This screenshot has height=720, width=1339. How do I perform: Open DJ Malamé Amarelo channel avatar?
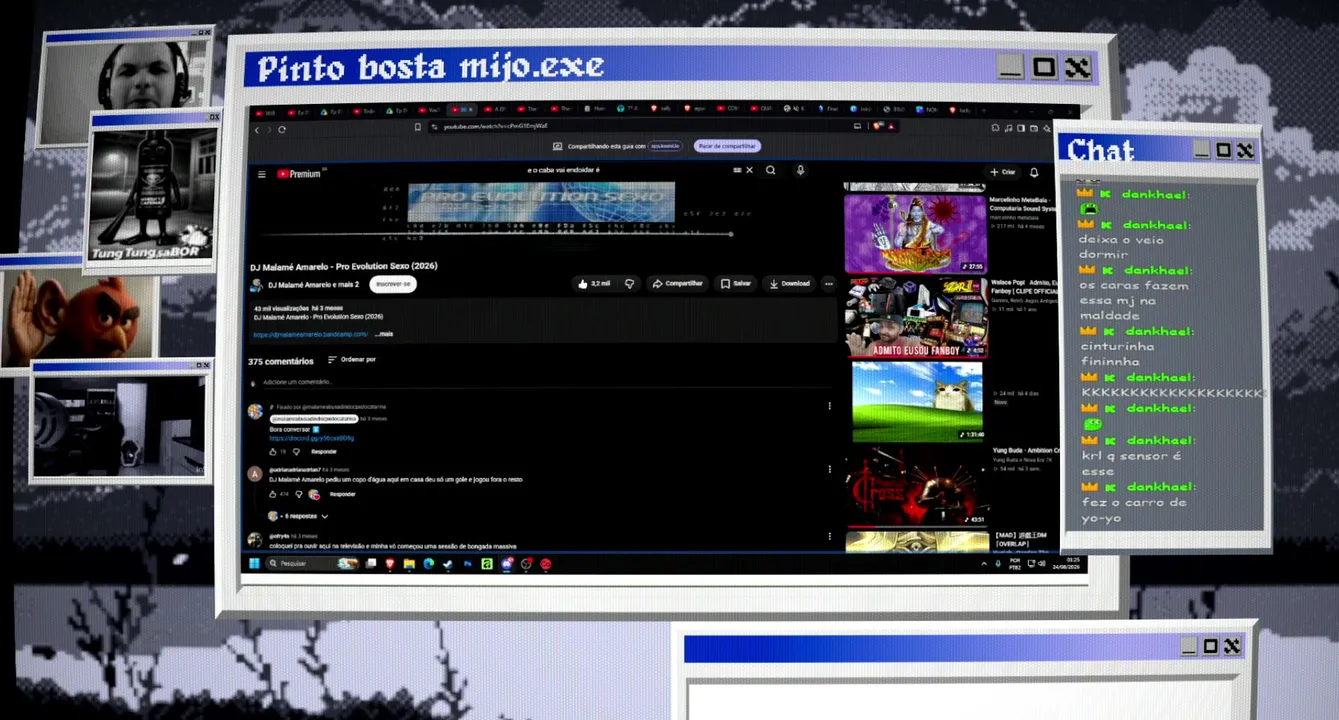[x=257, y=285]
